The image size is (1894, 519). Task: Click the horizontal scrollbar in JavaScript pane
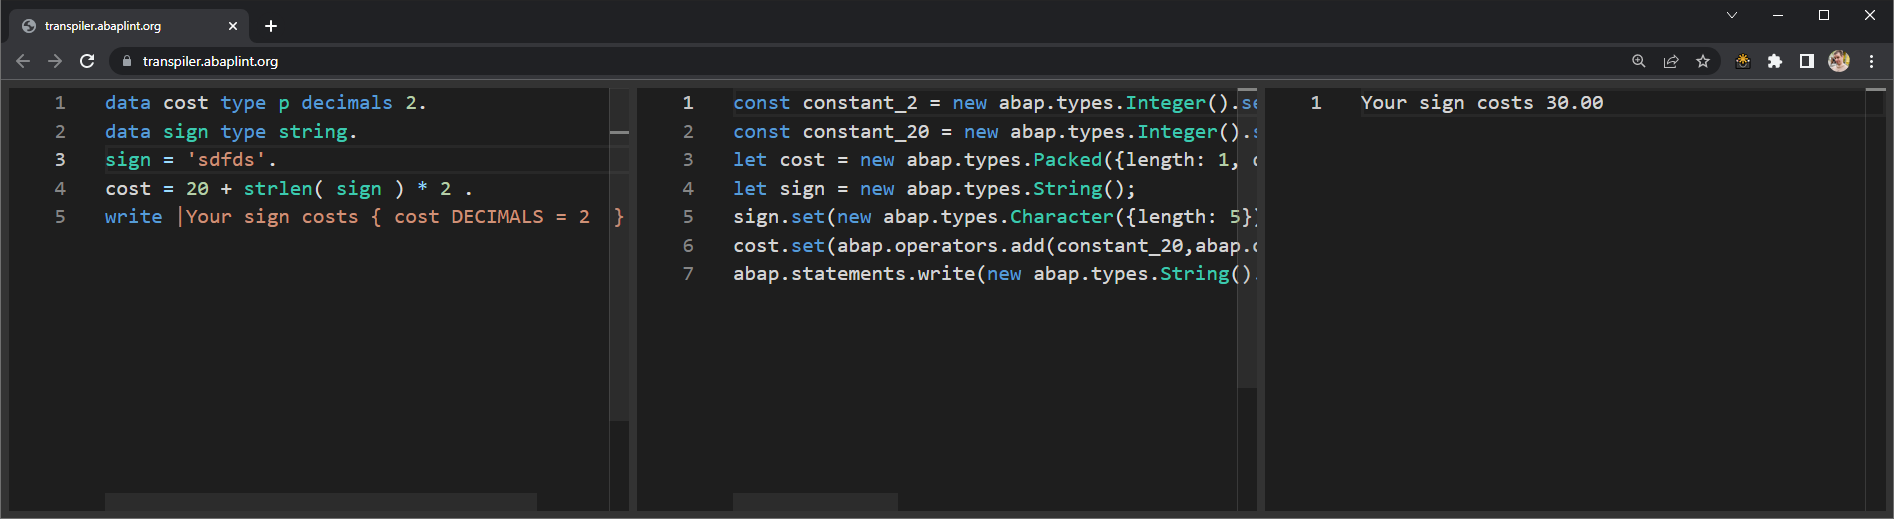[815, 501]
